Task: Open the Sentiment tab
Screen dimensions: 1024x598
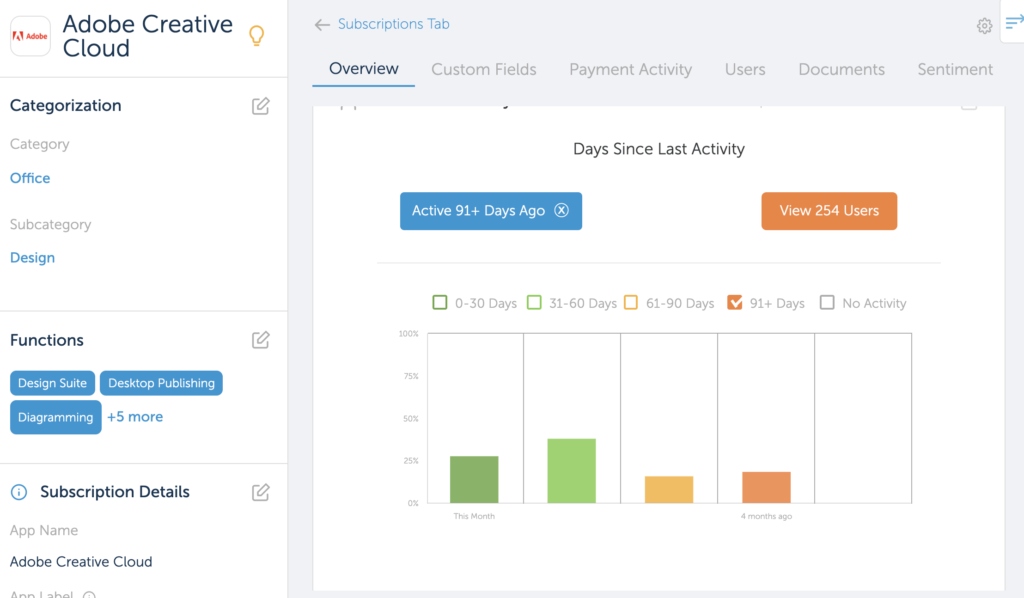Action: [x=955, y=69]
